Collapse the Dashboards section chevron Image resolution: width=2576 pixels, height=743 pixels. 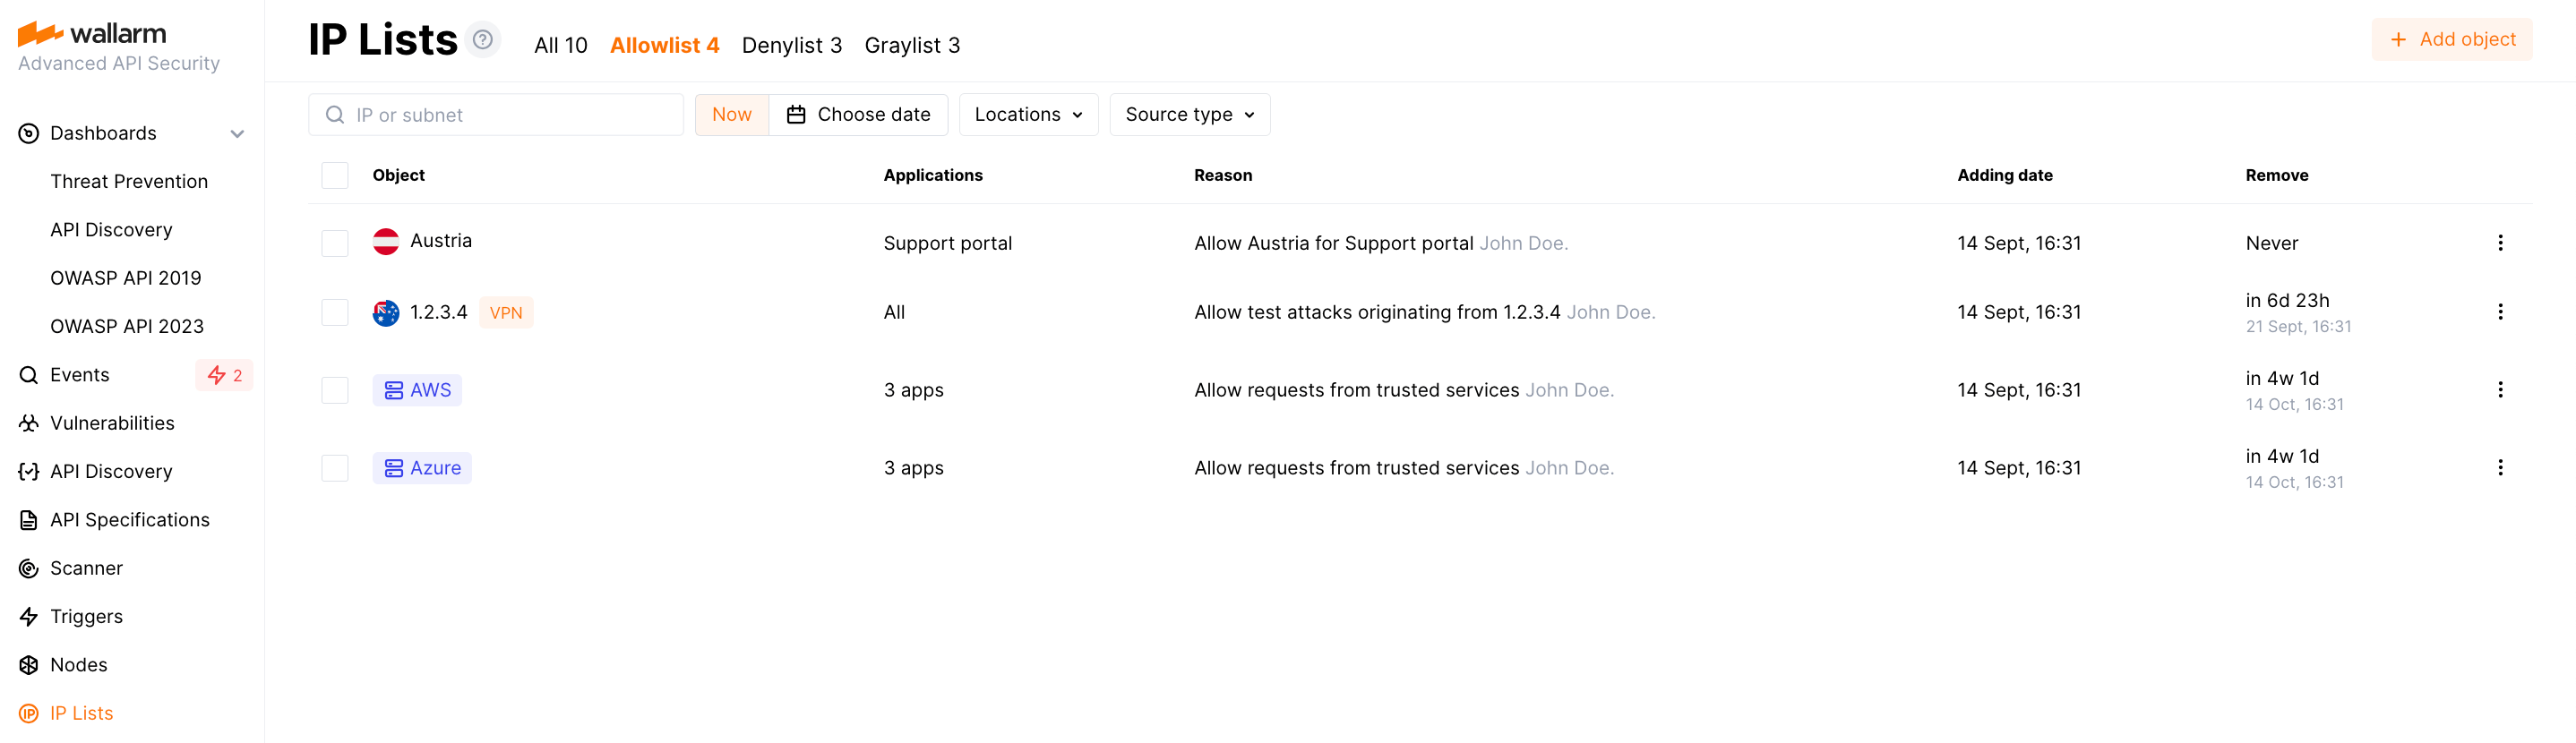tap(237, 134)
